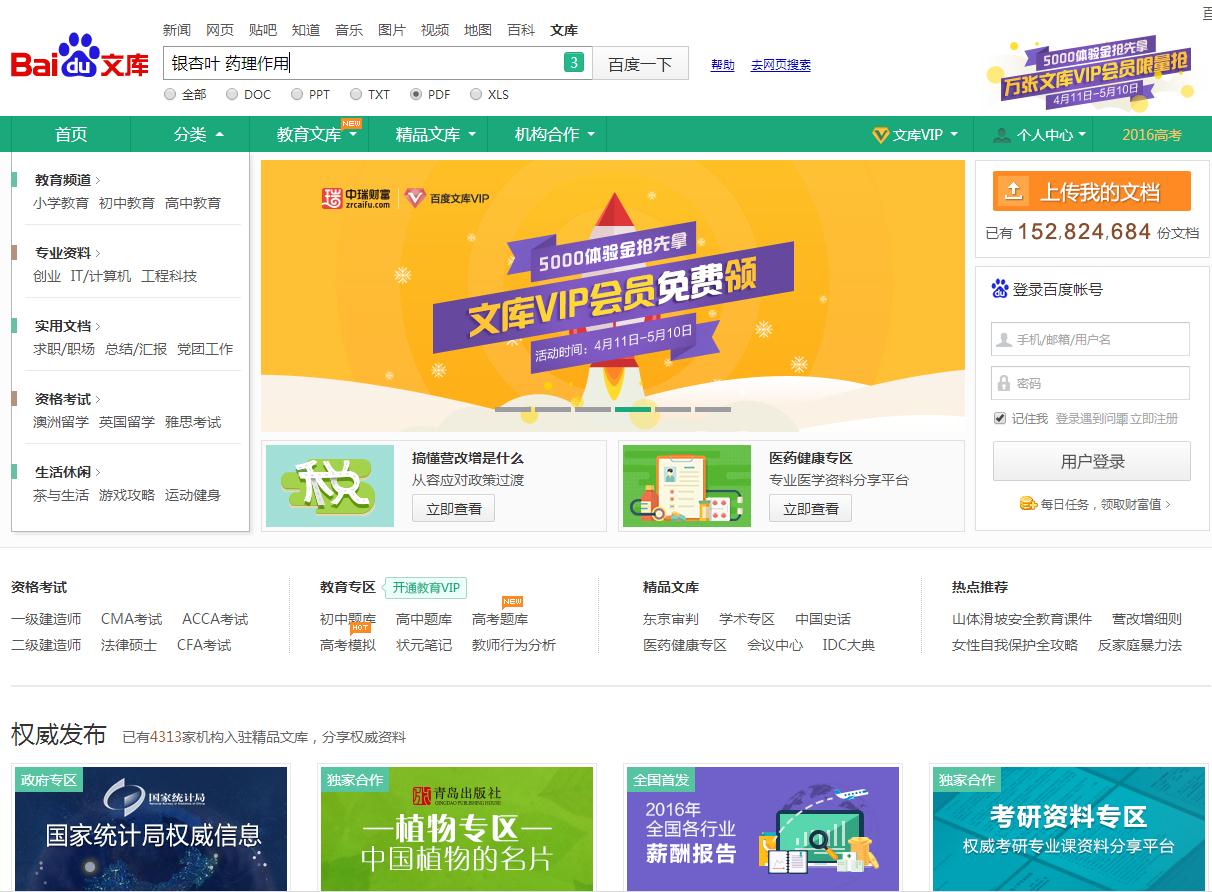Click the green number 3 badge in search box
The width and height of the screenshot is (1212, 892).
click(574, 63)
